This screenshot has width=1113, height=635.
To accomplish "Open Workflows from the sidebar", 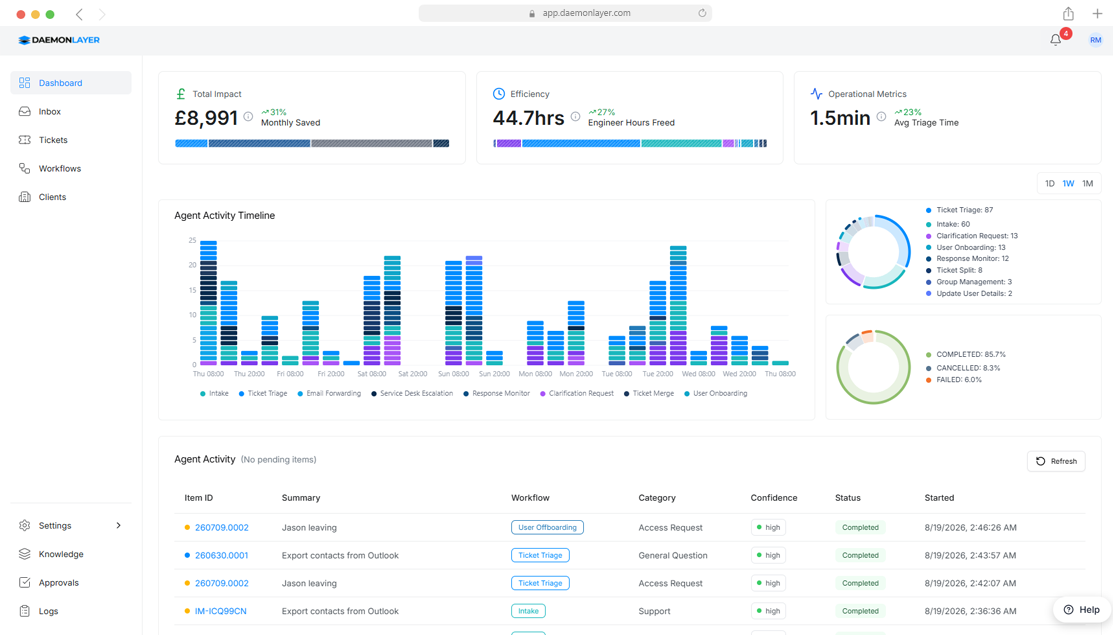I will (x=71, y=168).
